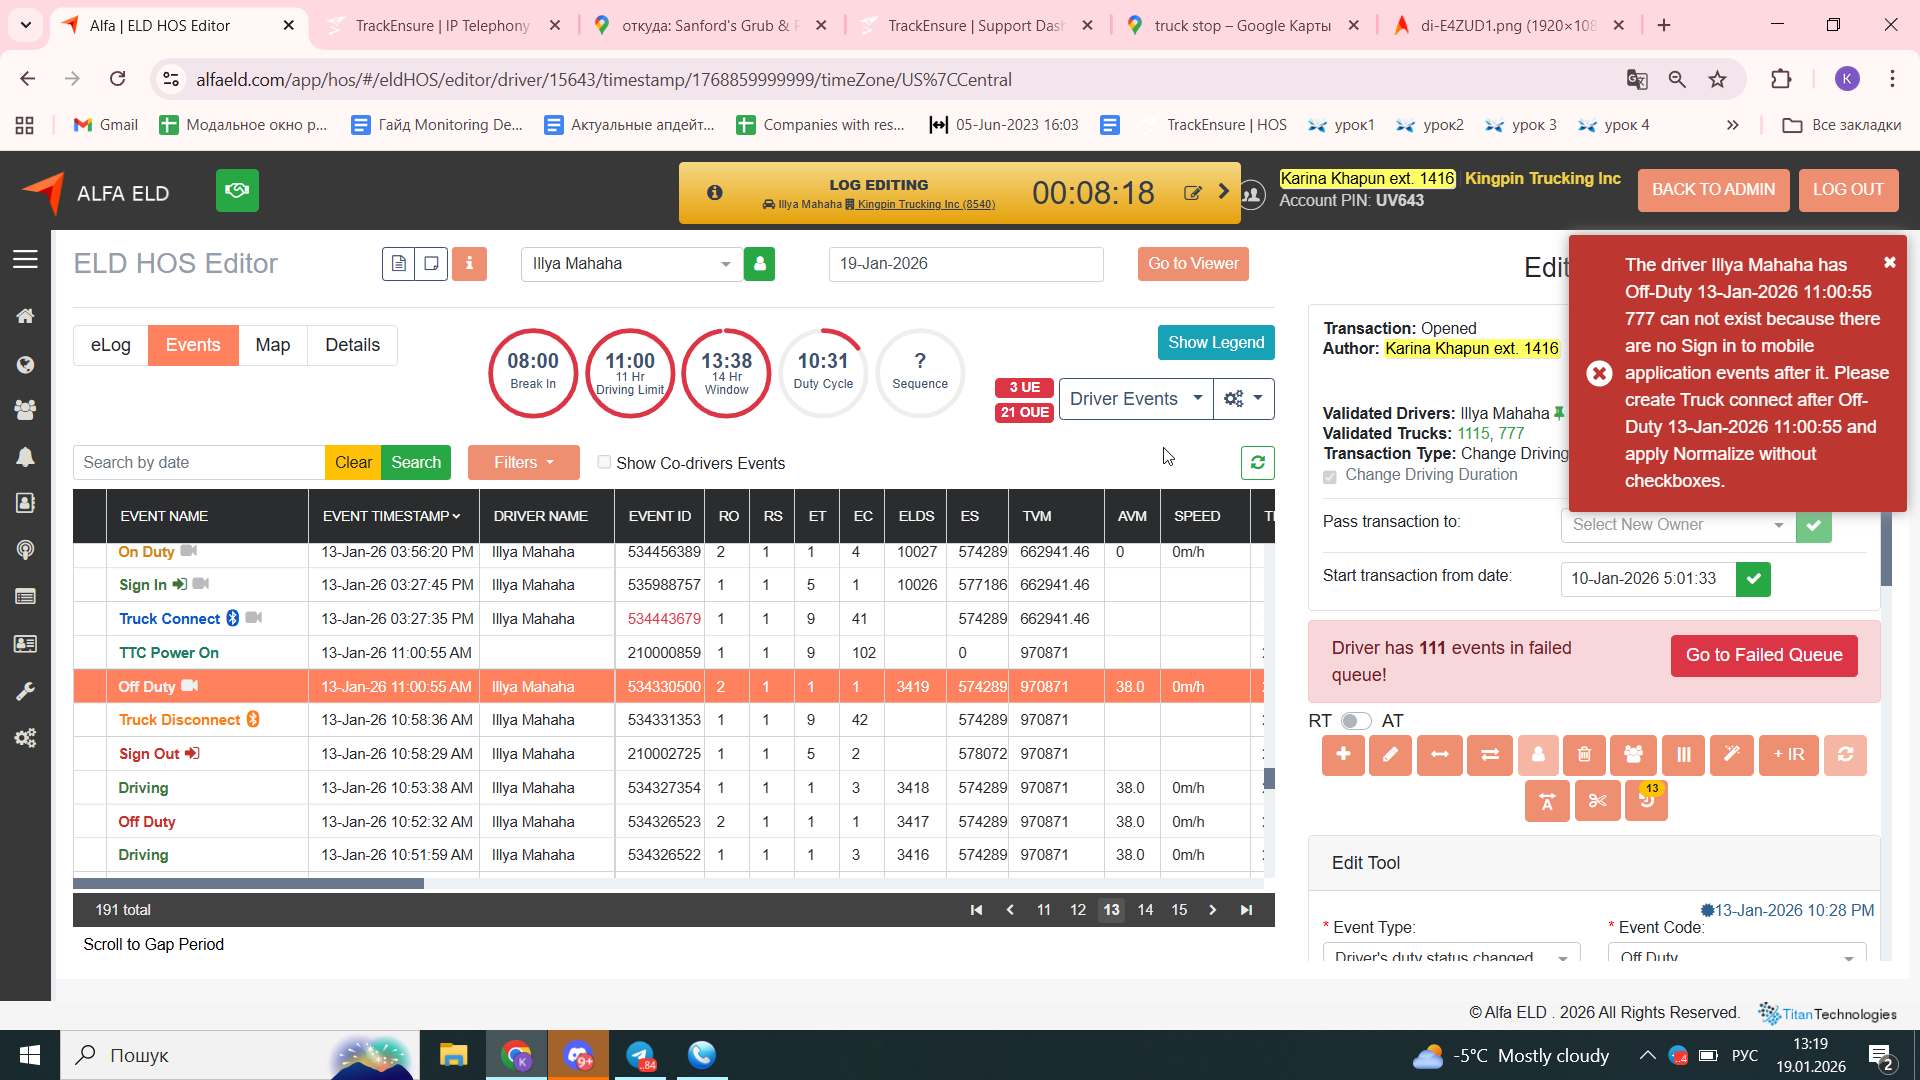
Task: Click the green refresh icon above events table
Action: [1257, 463]
